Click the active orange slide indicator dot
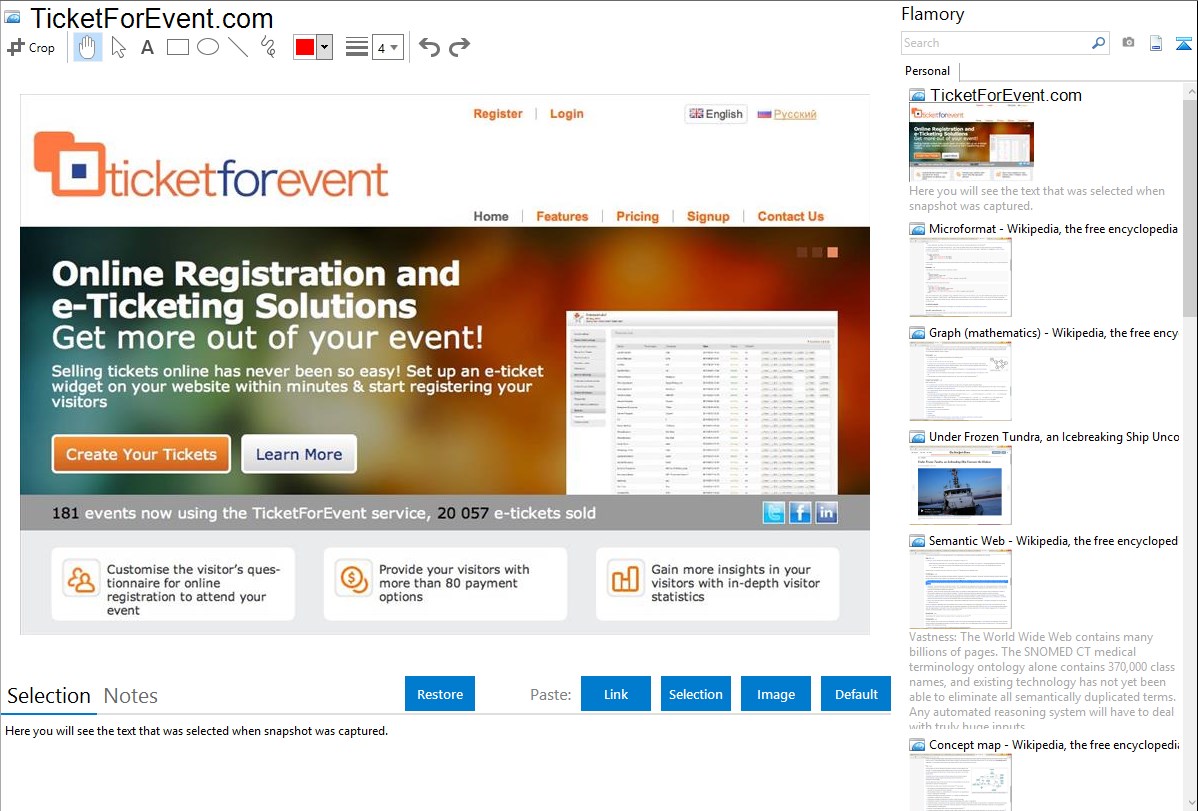Viewport: 1198px width, 811px height. click(x=833, y=252)
